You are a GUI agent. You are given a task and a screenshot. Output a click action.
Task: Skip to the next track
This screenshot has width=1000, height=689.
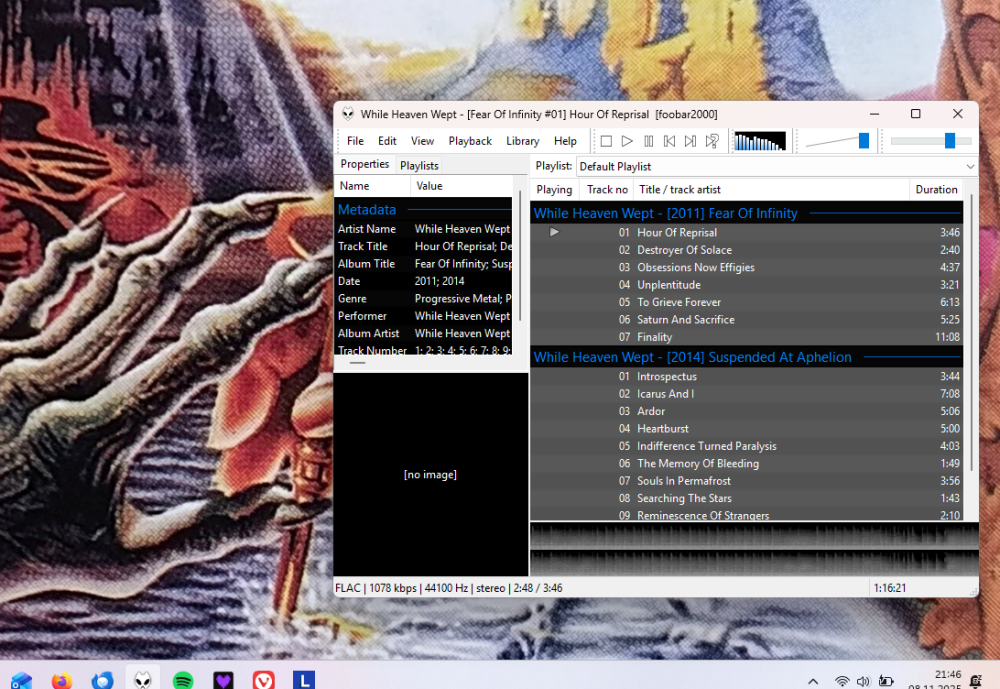[690, 141]
